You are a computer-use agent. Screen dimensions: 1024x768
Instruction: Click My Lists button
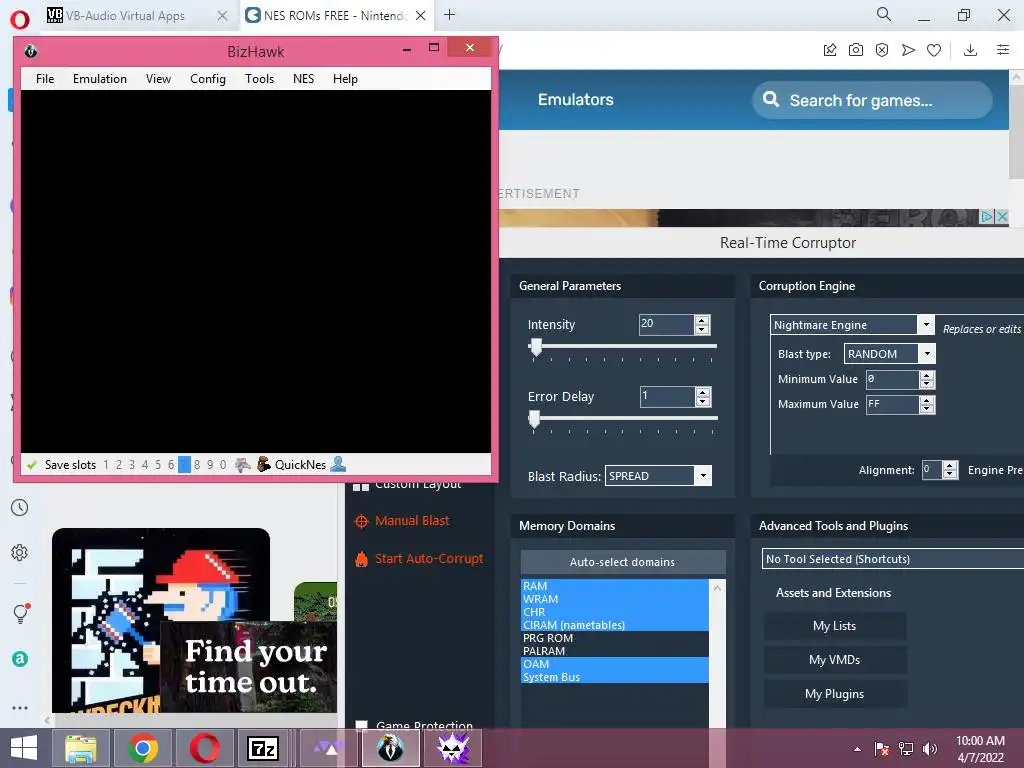pos(835,626)
